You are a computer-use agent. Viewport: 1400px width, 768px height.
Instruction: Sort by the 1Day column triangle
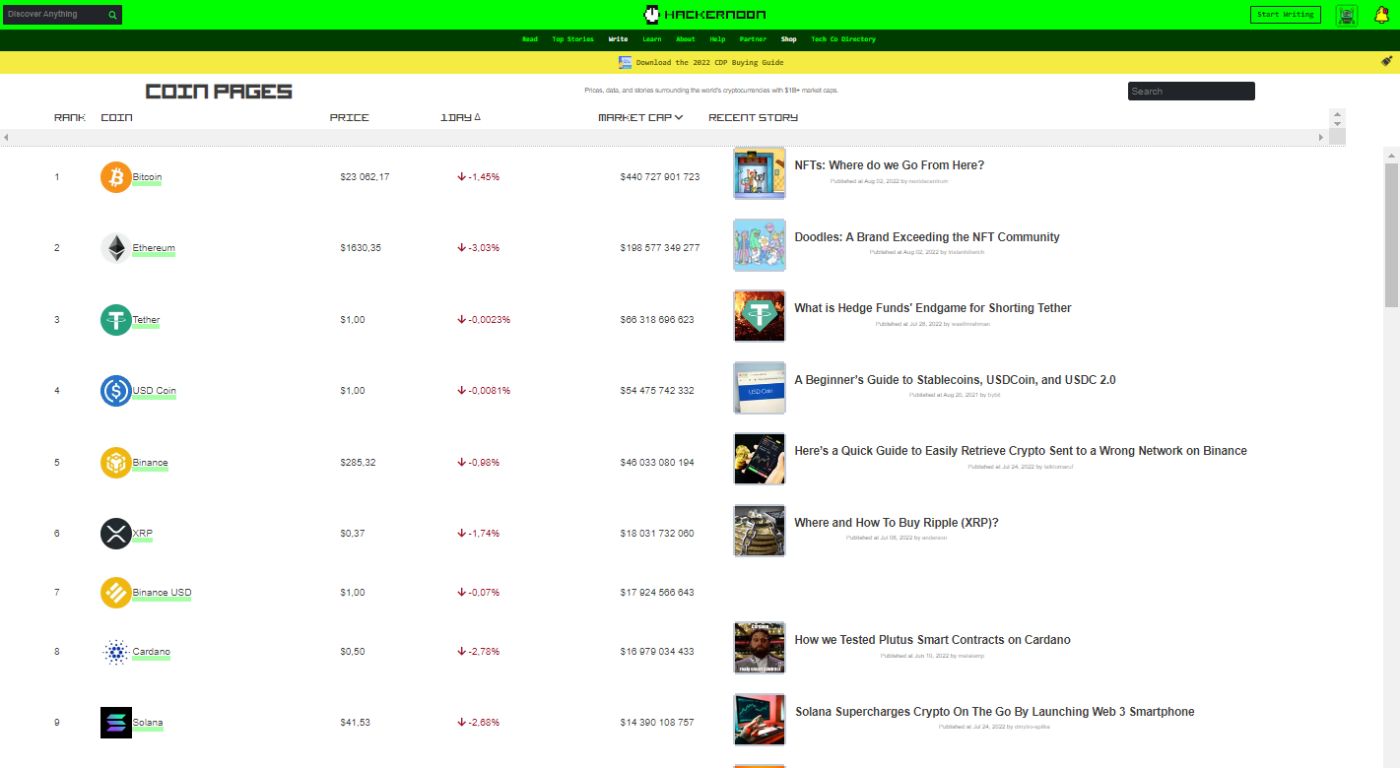coord(477,117)
